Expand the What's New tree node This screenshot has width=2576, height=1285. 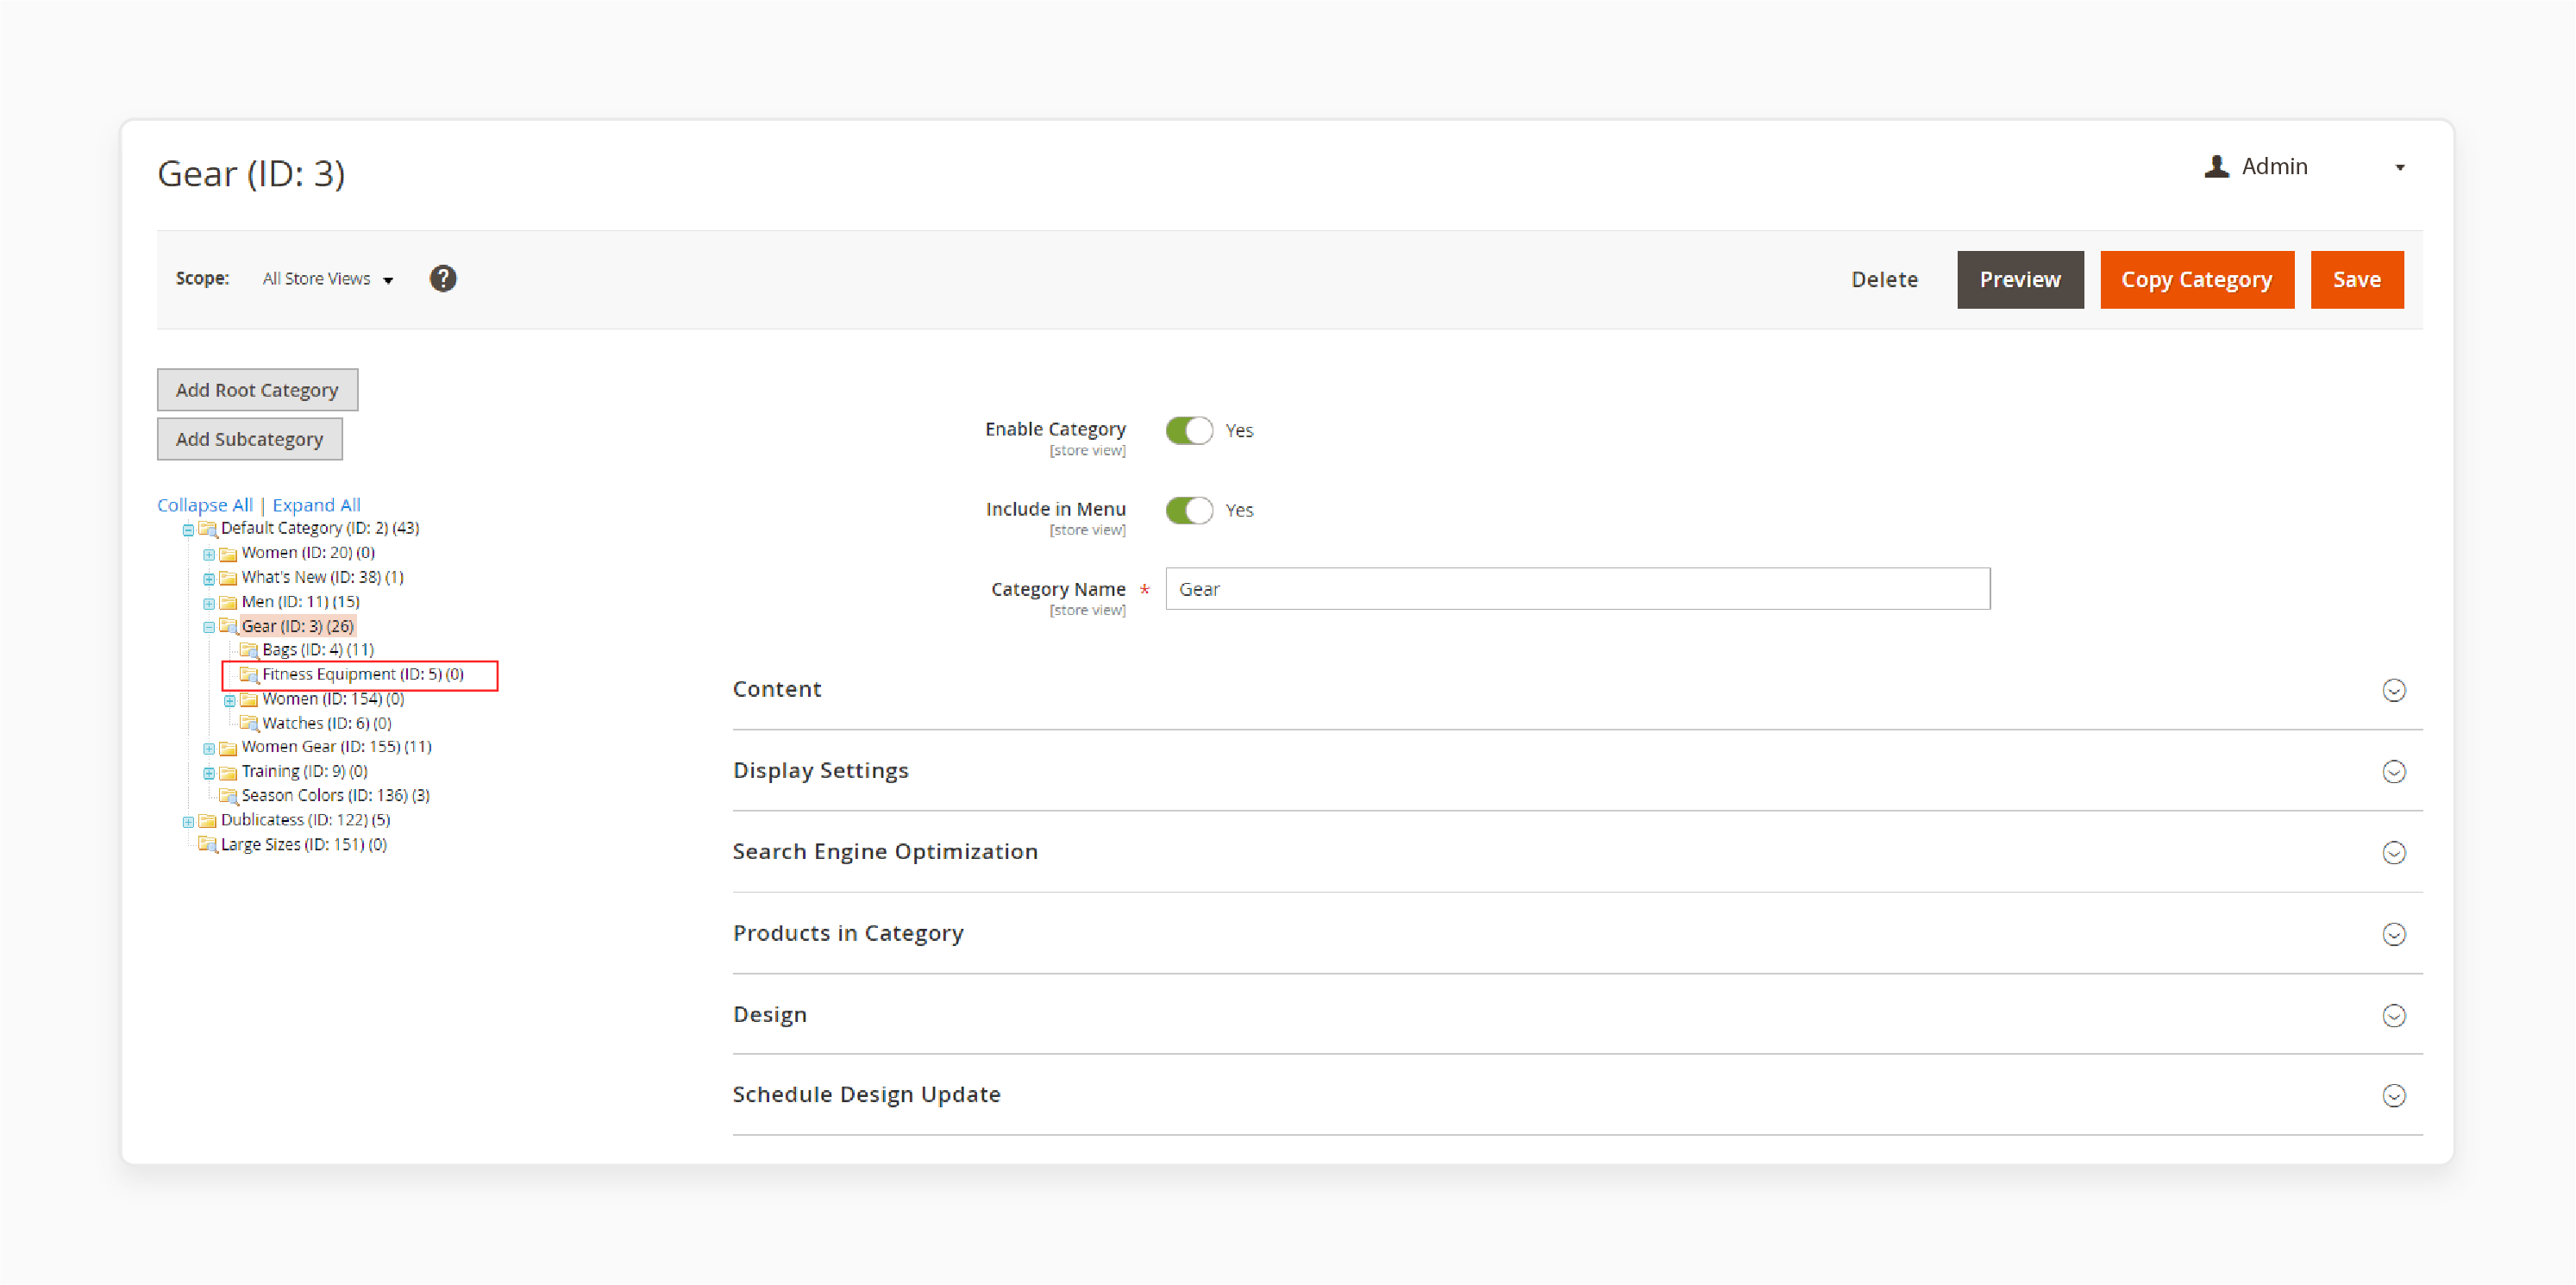point(209,579)
